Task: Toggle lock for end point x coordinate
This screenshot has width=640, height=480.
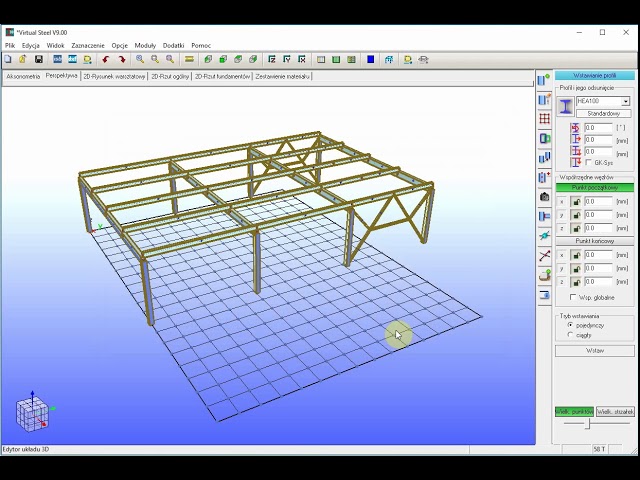Action: coord(576,255)
